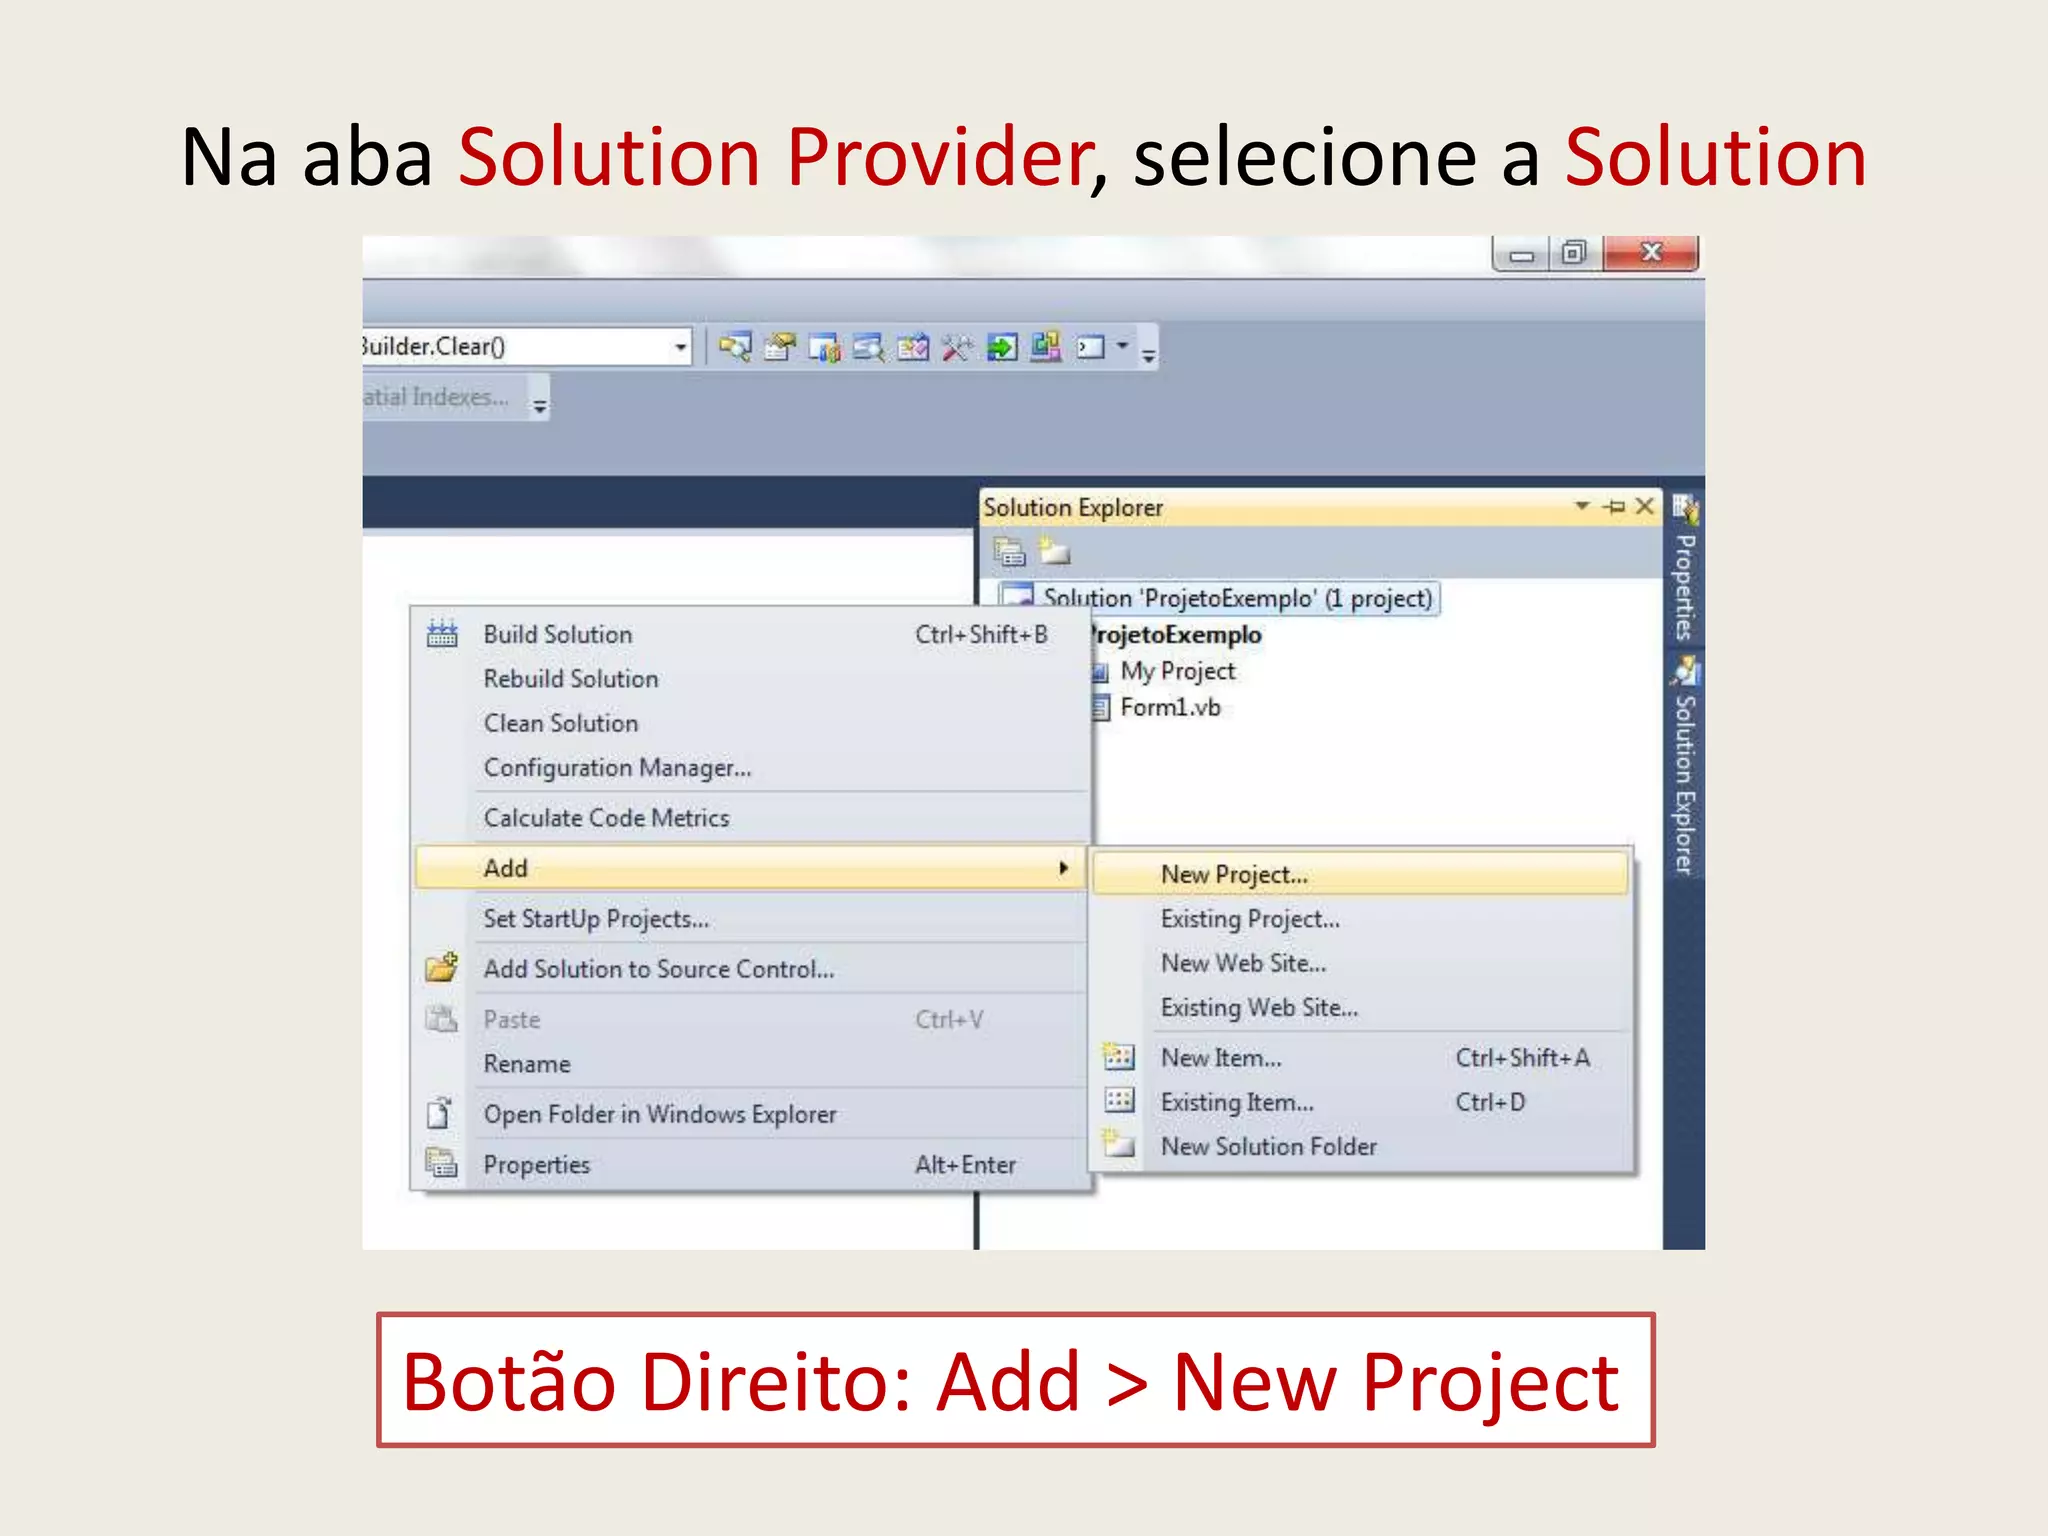Click the Build Solution icon in context menu
Image resolution: width=2048 pixels, height=1536 pixels.
point(442,634)
